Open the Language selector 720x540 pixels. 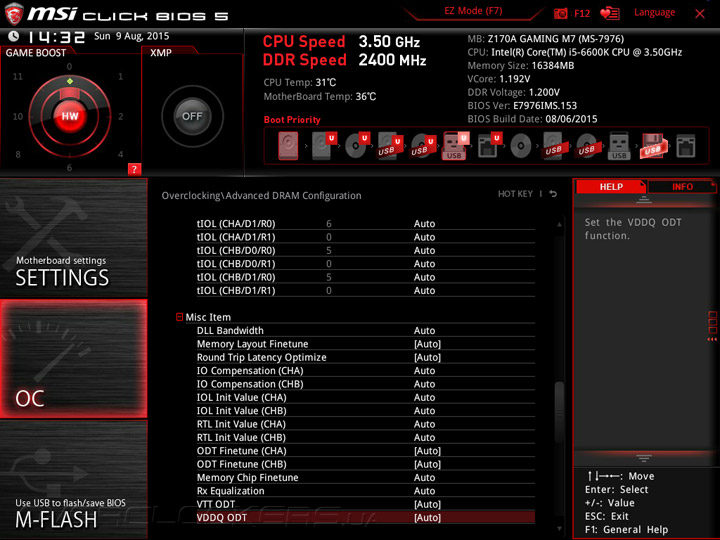point(654,12)
